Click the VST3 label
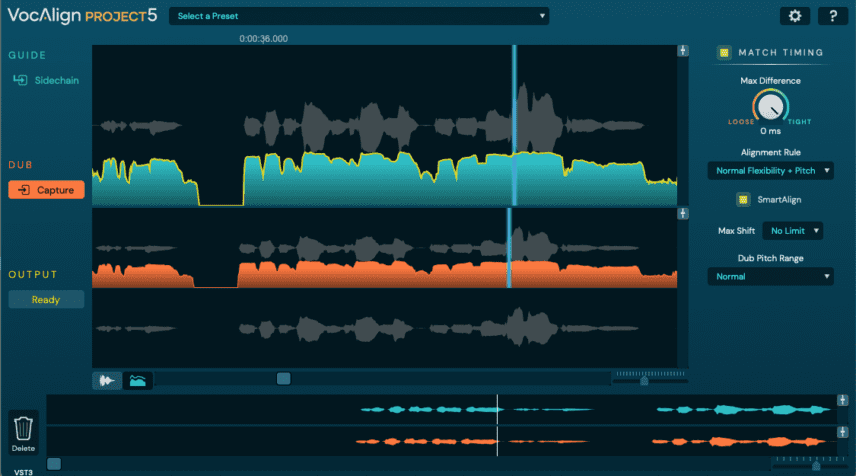Screen dimensions: 856x476 (x=23, y=472)
